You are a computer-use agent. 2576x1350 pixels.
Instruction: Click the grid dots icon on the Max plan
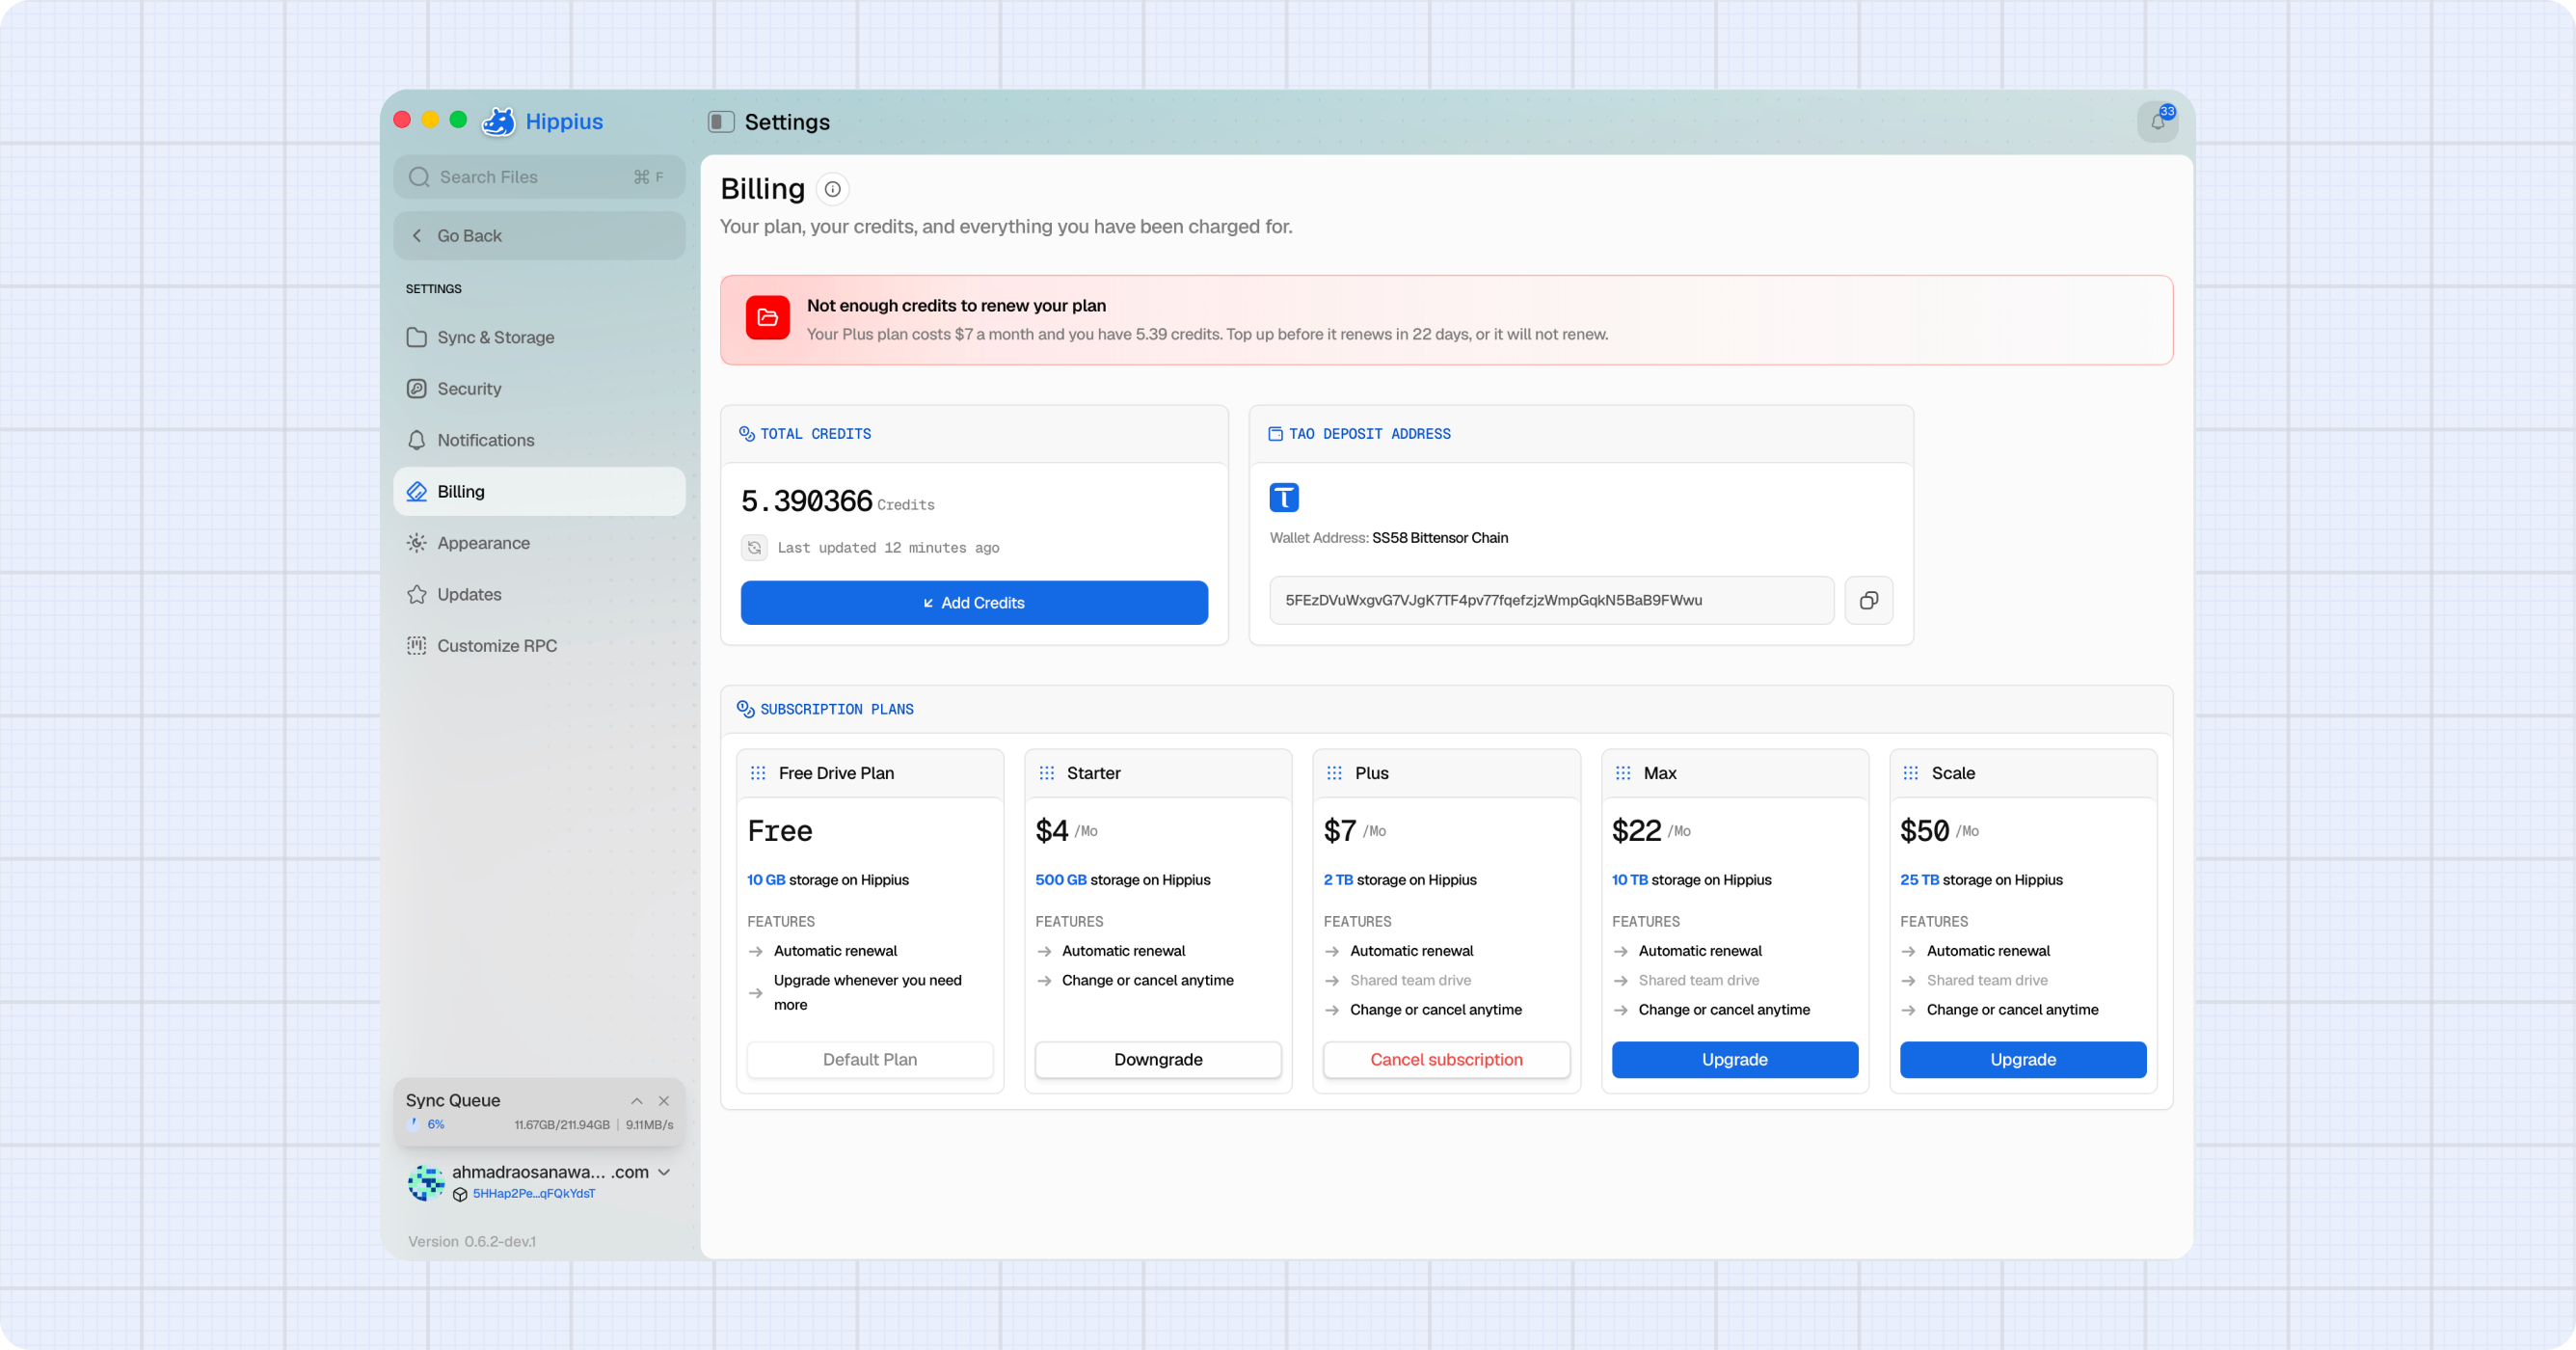pyautogui.click(x=1623, y=773)
